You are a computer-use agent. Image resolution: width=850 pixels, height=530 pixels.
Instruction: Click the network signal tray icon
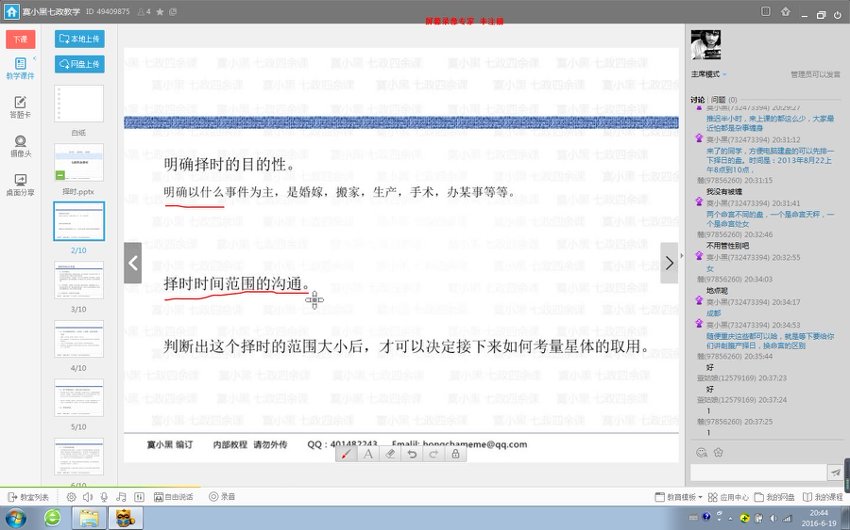pos(788,518)
